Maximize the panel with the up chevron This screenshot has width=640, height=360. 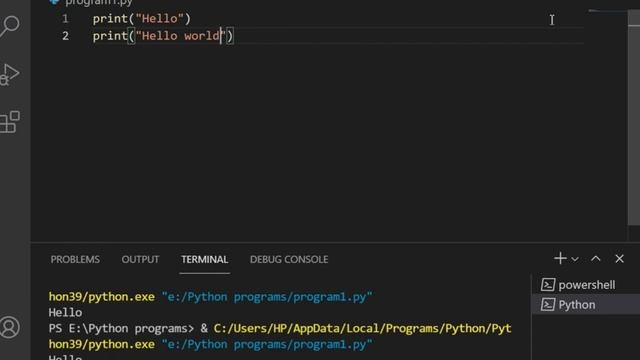click(596, 259)
